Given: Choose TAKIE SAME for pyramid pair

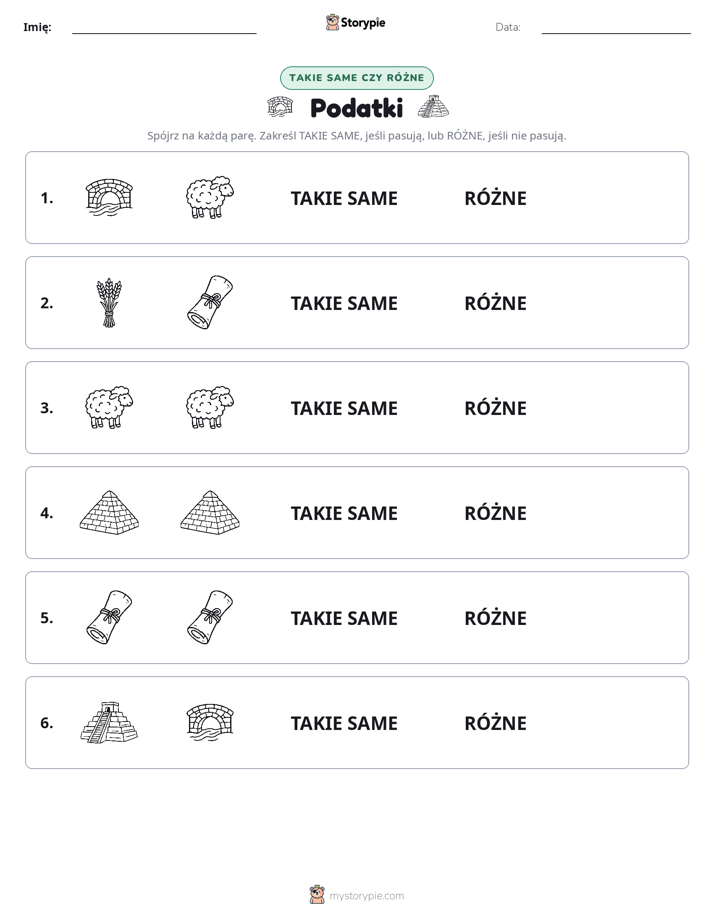Looking at the screenshot, I should tap(344, 513).
